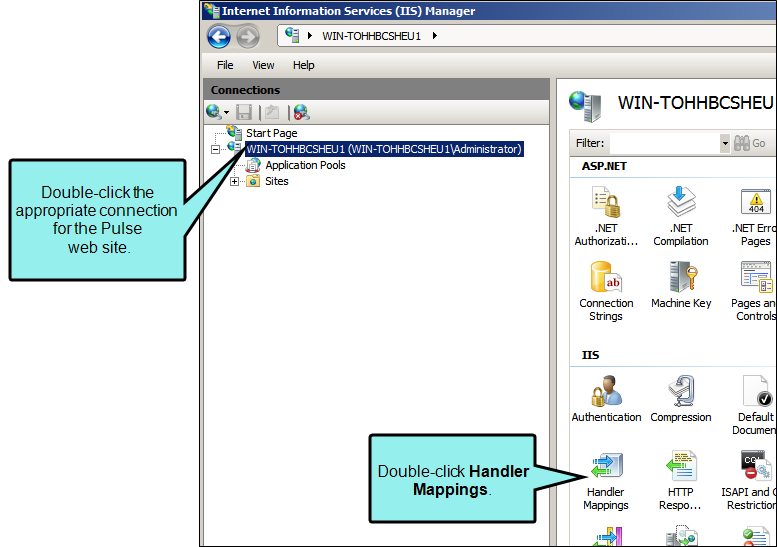Click WIN-TOHHBCSHEU1 in the address bar
The image size is (777, 547).
371,36
